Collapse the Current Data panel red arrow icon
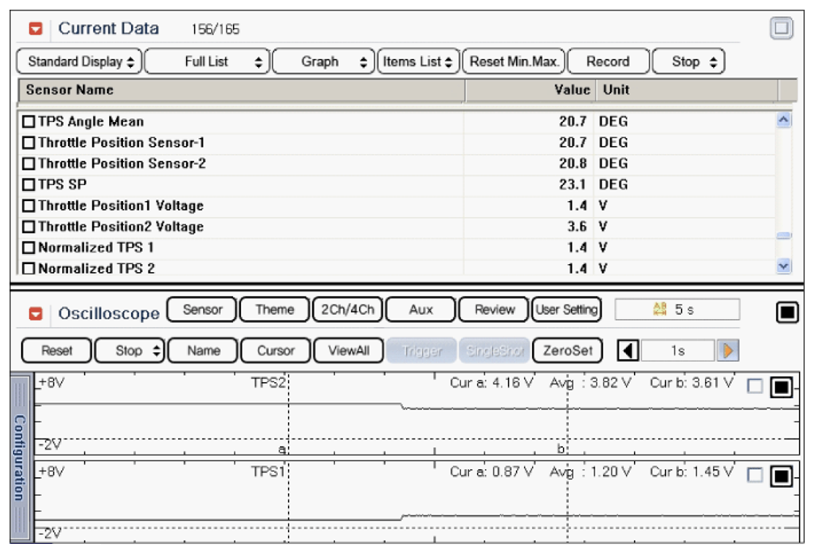Image resolution: width=814 pixels, height=554 pixels. click(36, 29)
